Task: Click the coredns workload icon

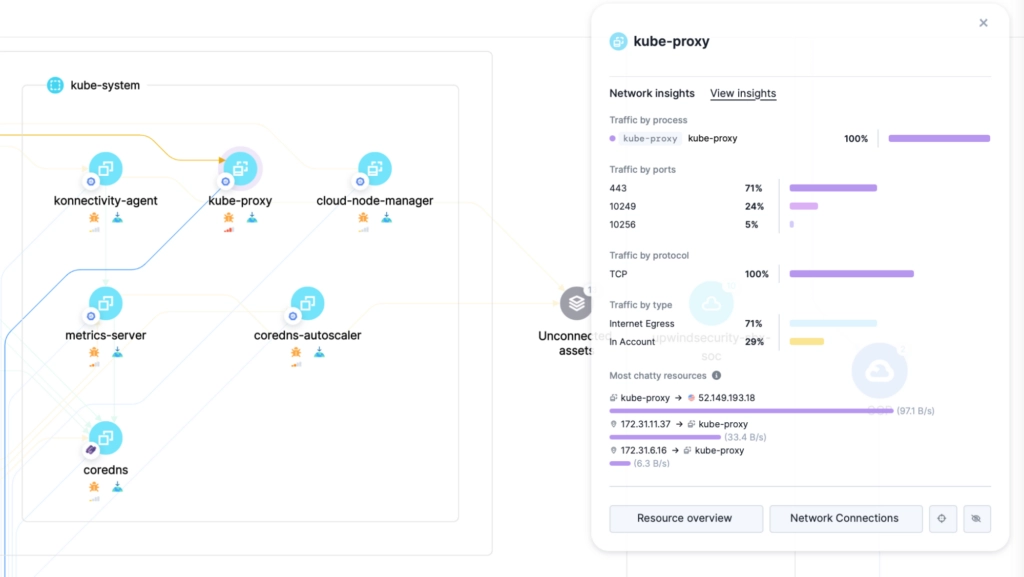Action: [106, 437]
